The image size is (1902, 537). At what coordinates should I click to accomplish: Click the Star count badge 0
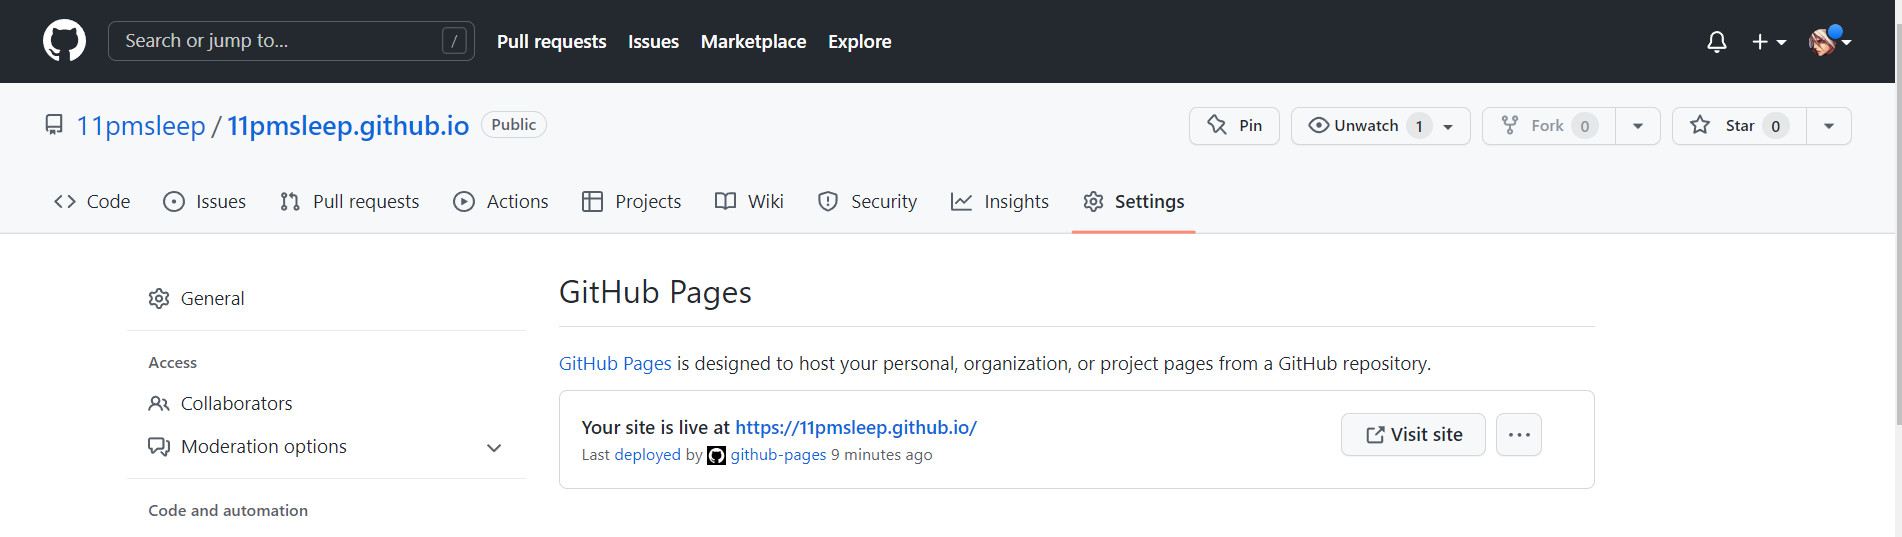click(1776, 126)
